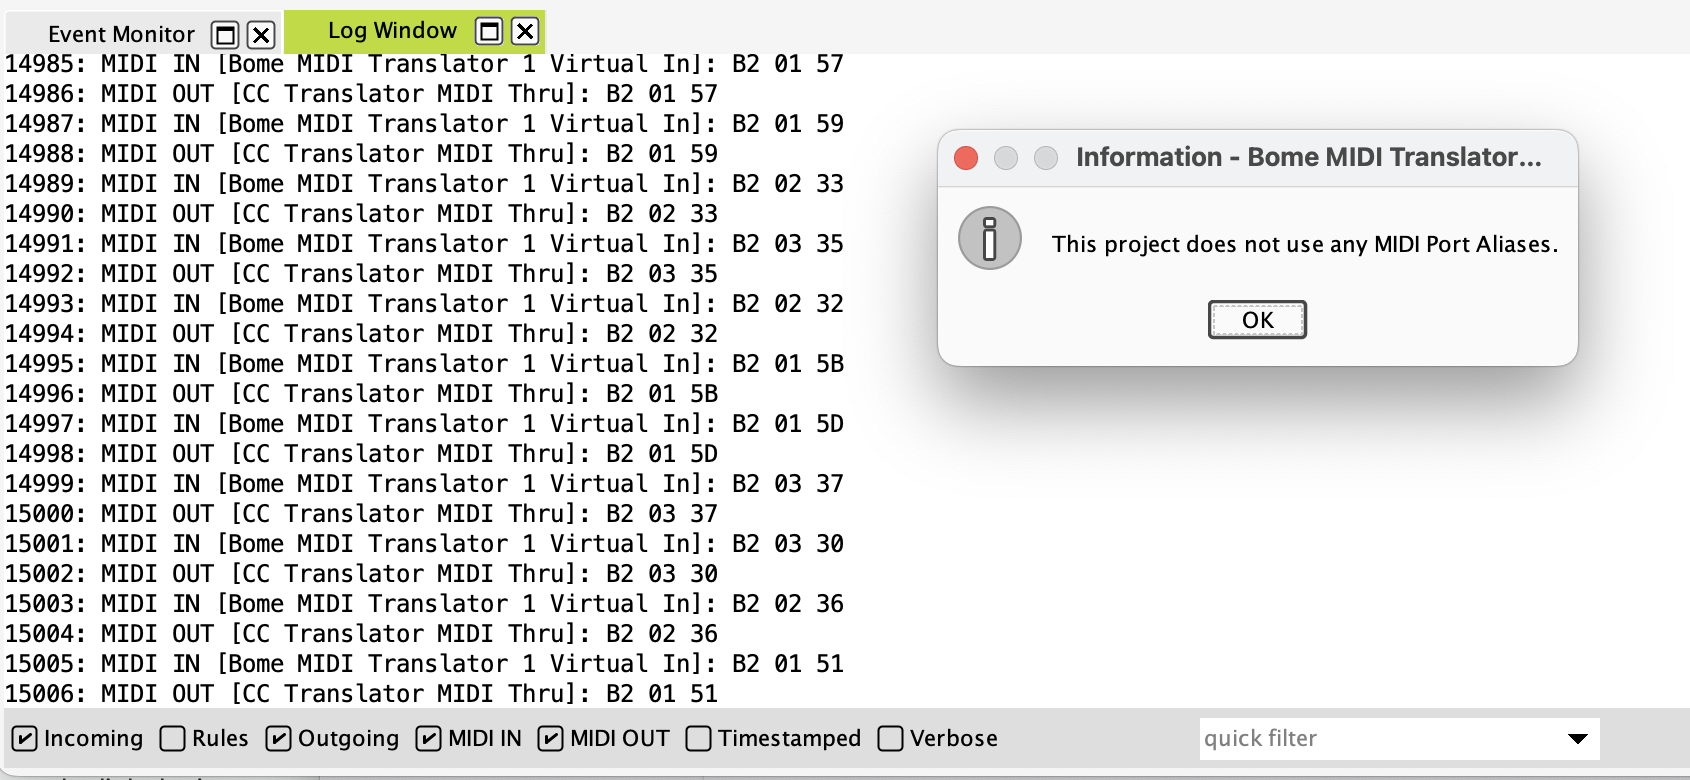Switch to the Event Monitor tab
Image resolution: width=1690 pixels, height=780 pixels.
pyautogui.click(x=121, y=35)
